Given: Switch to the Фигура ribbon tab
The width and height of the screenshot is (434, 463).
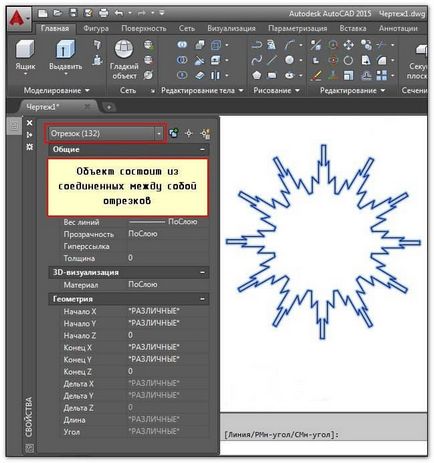Looking at the screenshot, I should tap(96, 28).
